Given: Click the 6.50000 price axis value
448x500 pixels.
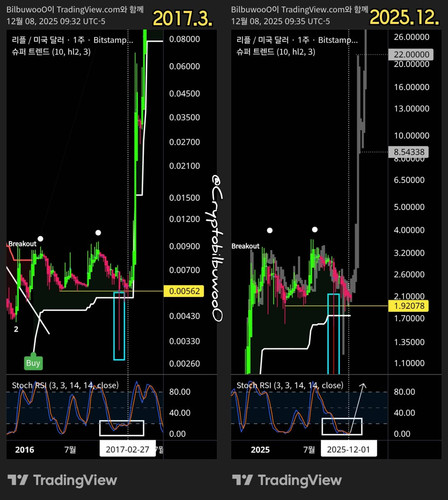Looking at the screenshot, I should tap(409, 180).
